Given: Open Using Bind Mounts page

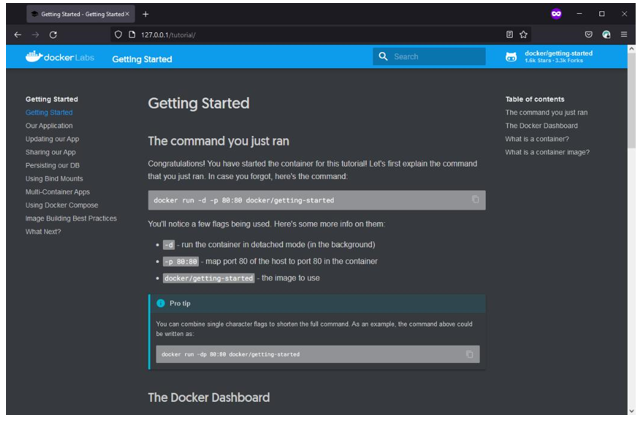Looking at the screenshot, I should [x=54, y=179].
